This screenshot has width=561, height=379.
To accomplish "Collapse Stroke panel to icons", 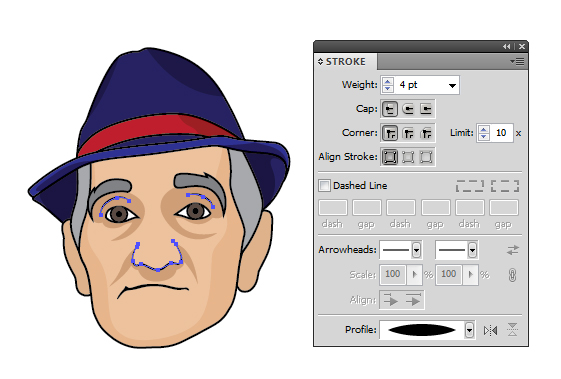I will coord(506,47).
